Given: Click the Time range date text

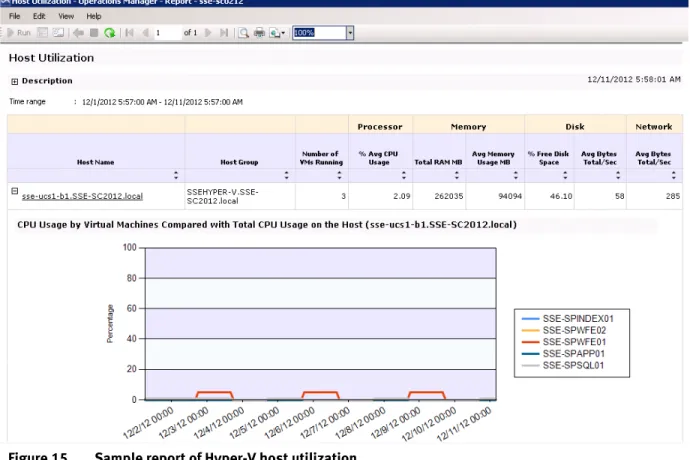Looking at the screenshot, I should click(162, 102).
